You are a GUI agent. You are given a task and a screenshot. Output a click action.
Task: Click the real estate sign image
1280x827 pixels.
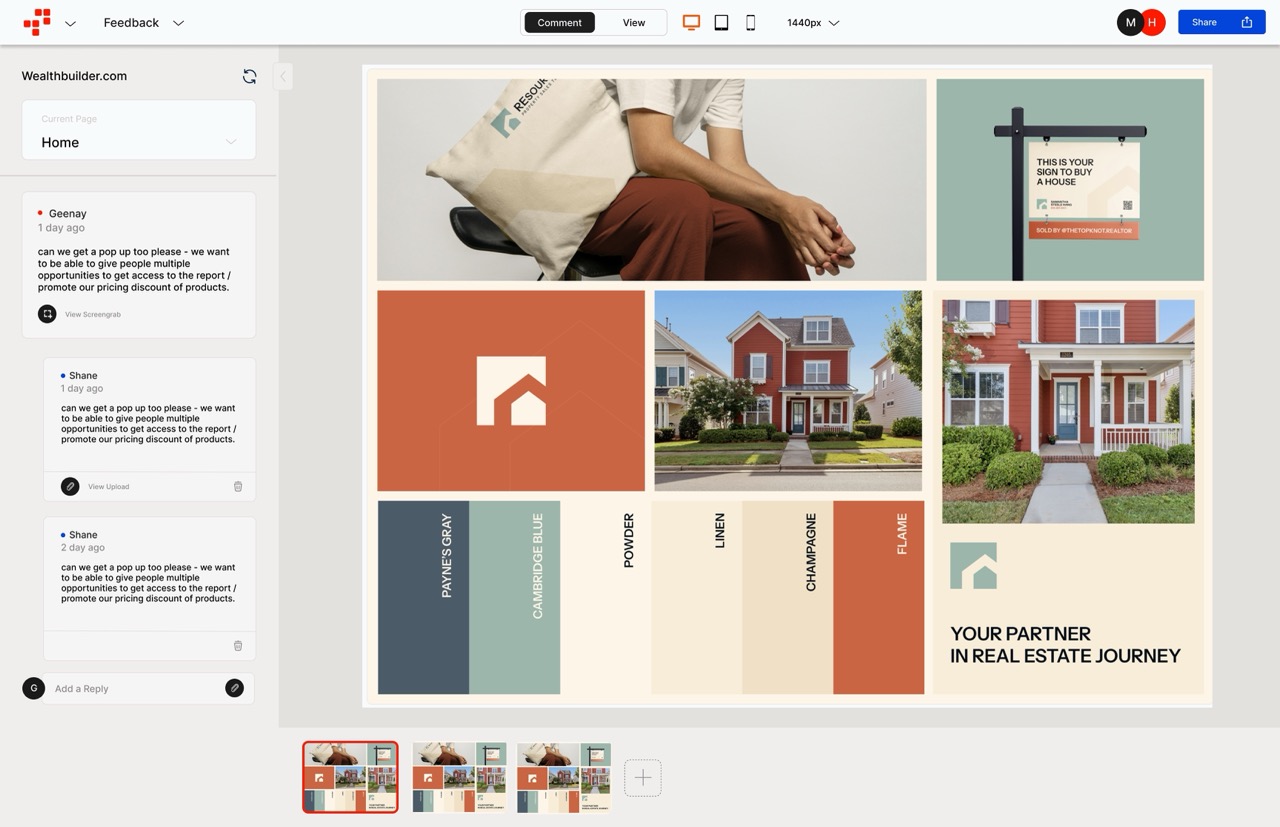1070,180
